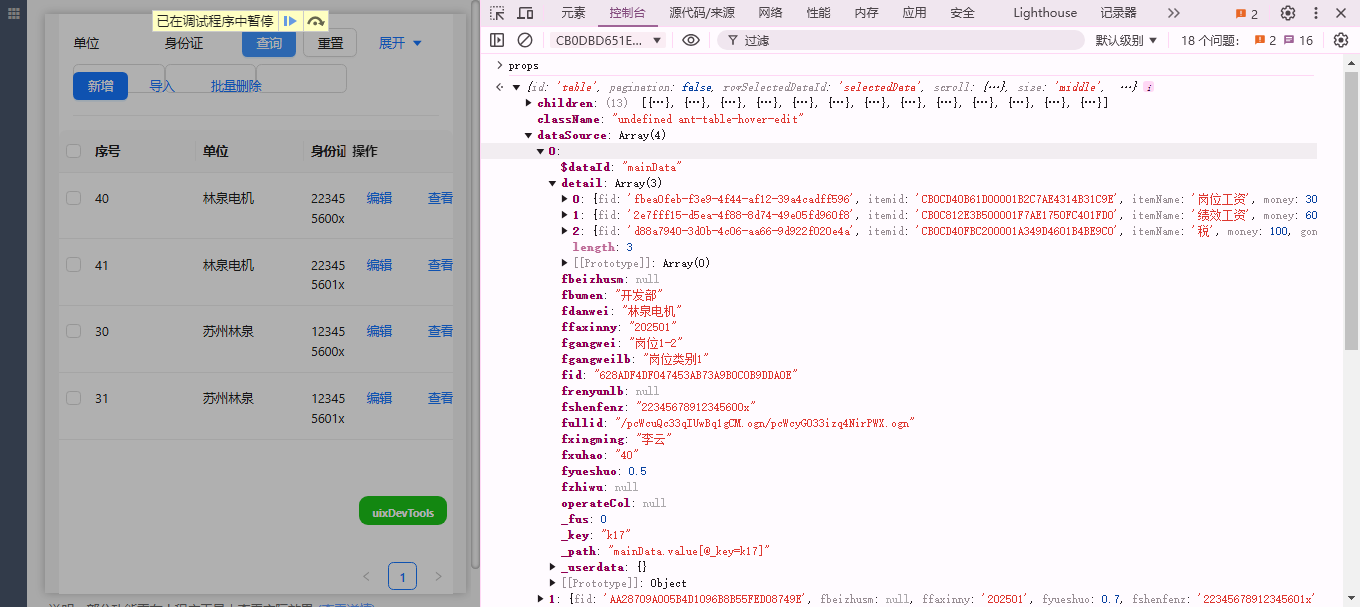This screenshot has width=1360, height=607.
Task: Check the row 40 checkbox
Action: point(73,198)
